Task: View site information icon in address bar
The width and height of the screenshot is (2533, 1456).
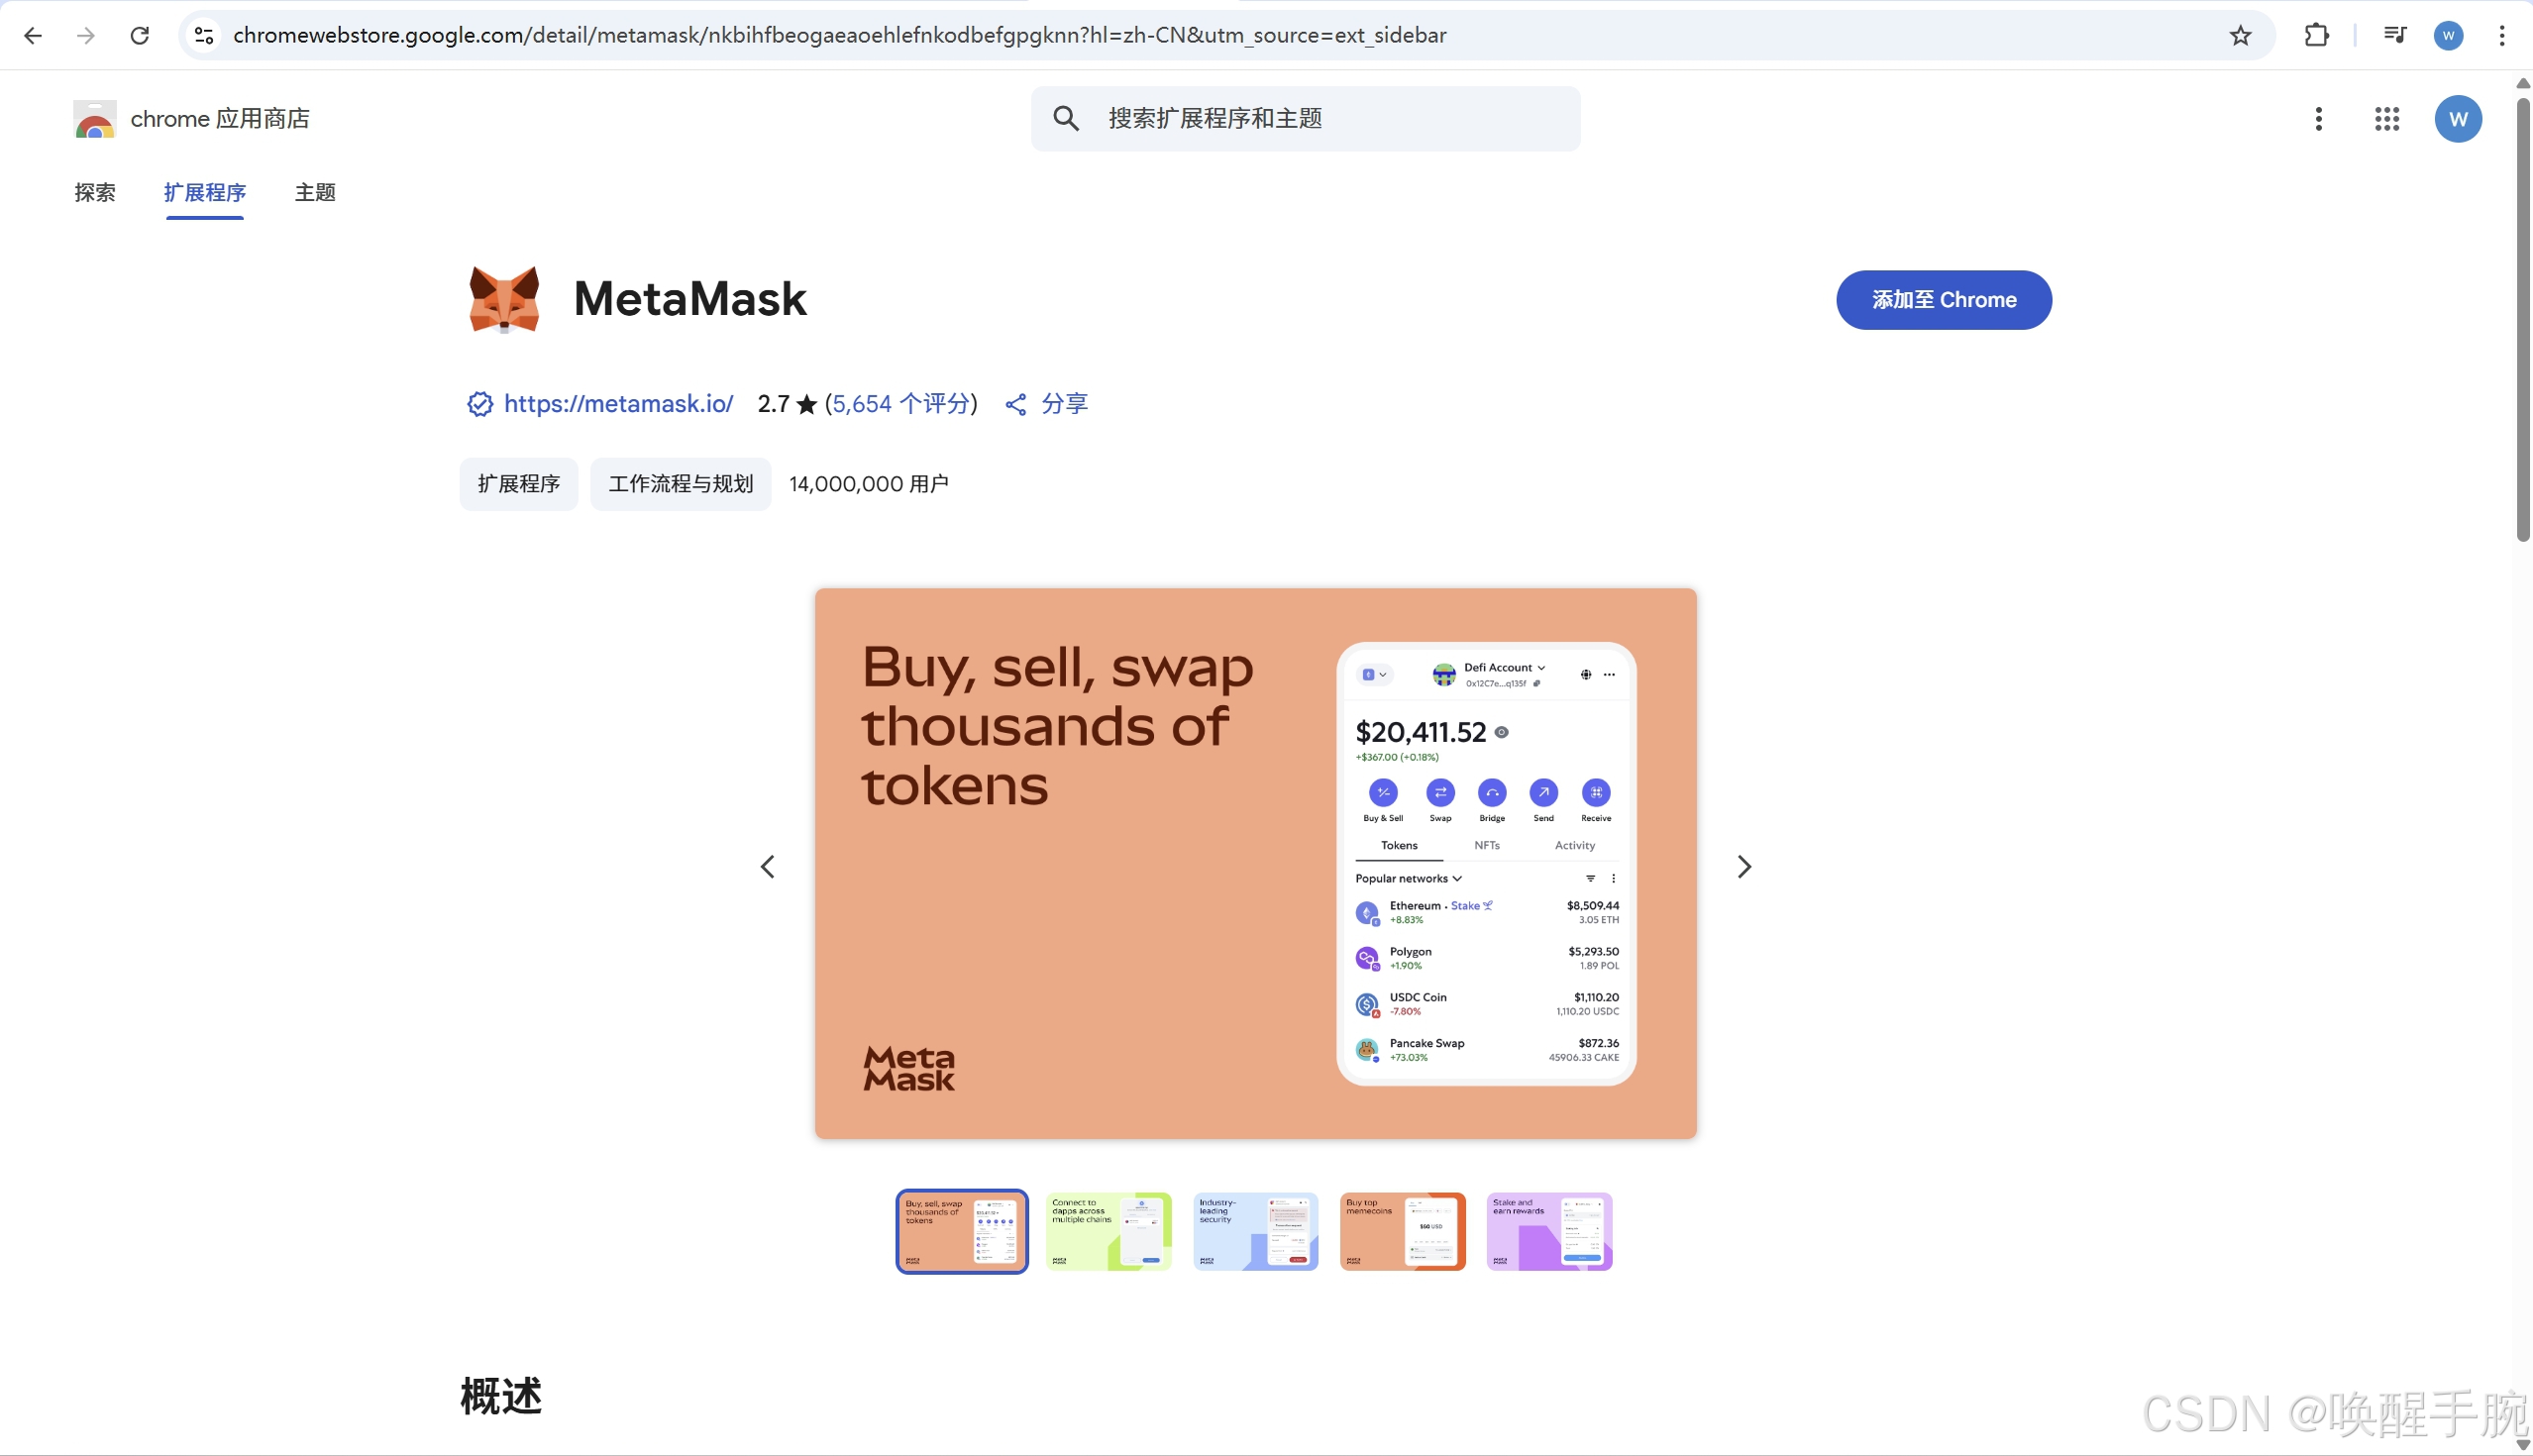Action: (x=204, y=35)
